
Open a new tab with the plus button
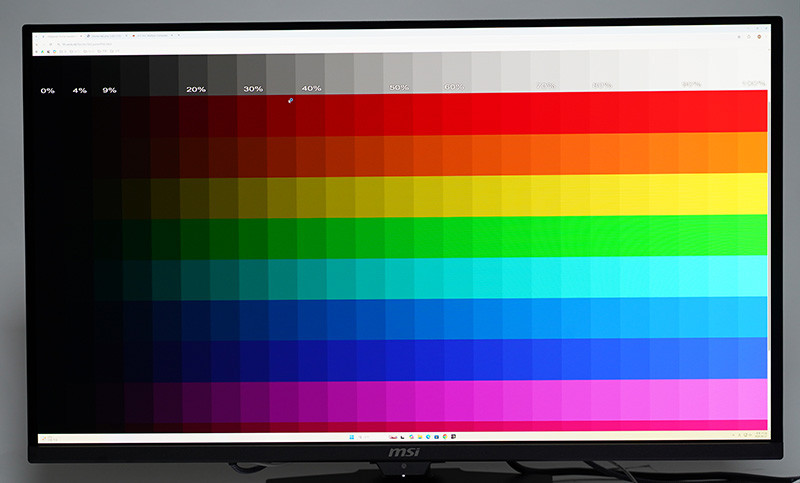(179, 35)
